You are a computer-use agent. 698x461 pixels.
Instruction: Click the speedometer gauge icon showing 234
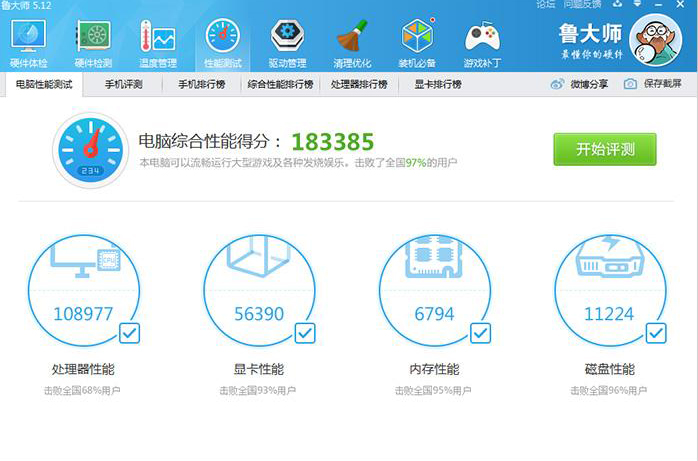90,150
